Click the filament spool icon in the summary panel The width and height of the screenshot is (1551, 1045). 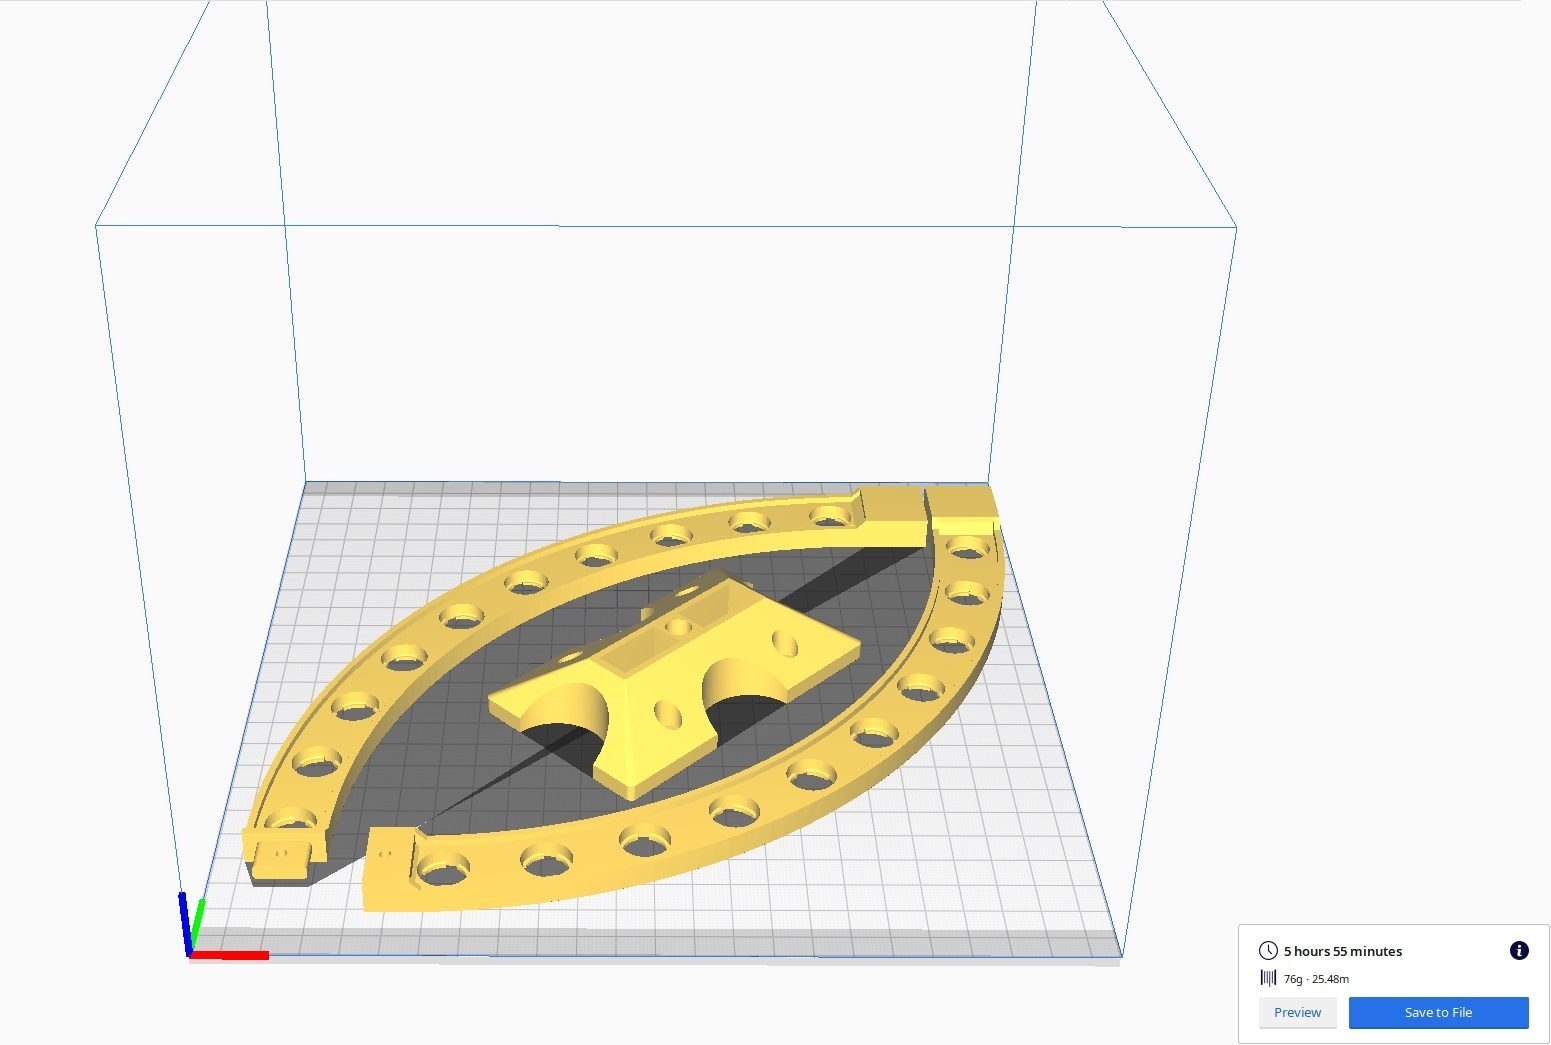coord(1268,979)
